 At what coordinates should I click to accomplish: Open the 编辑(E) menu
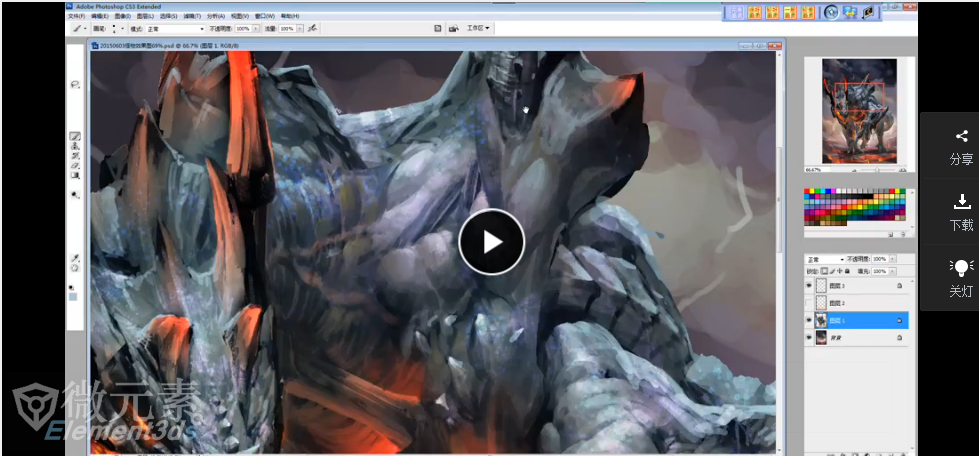pos(100,16)
